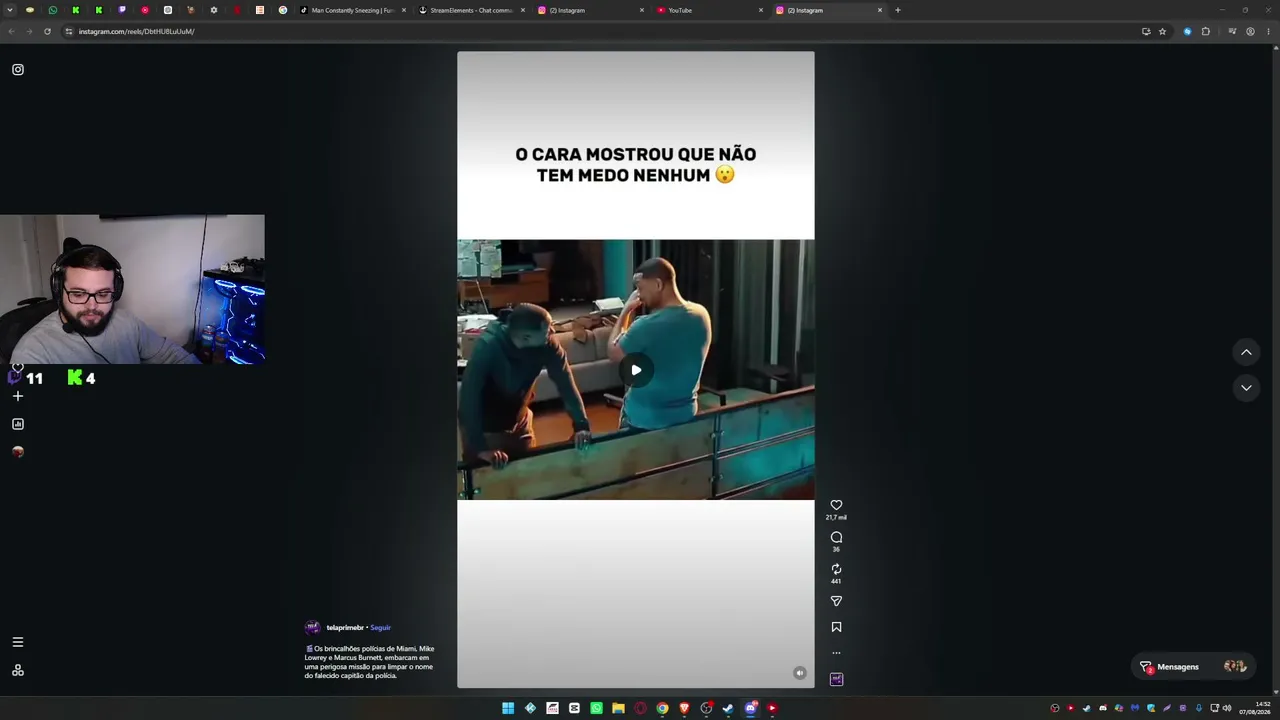Save the reel with the bookmark icon
The image size is (1280, 720).
click(x=836, y=627)
